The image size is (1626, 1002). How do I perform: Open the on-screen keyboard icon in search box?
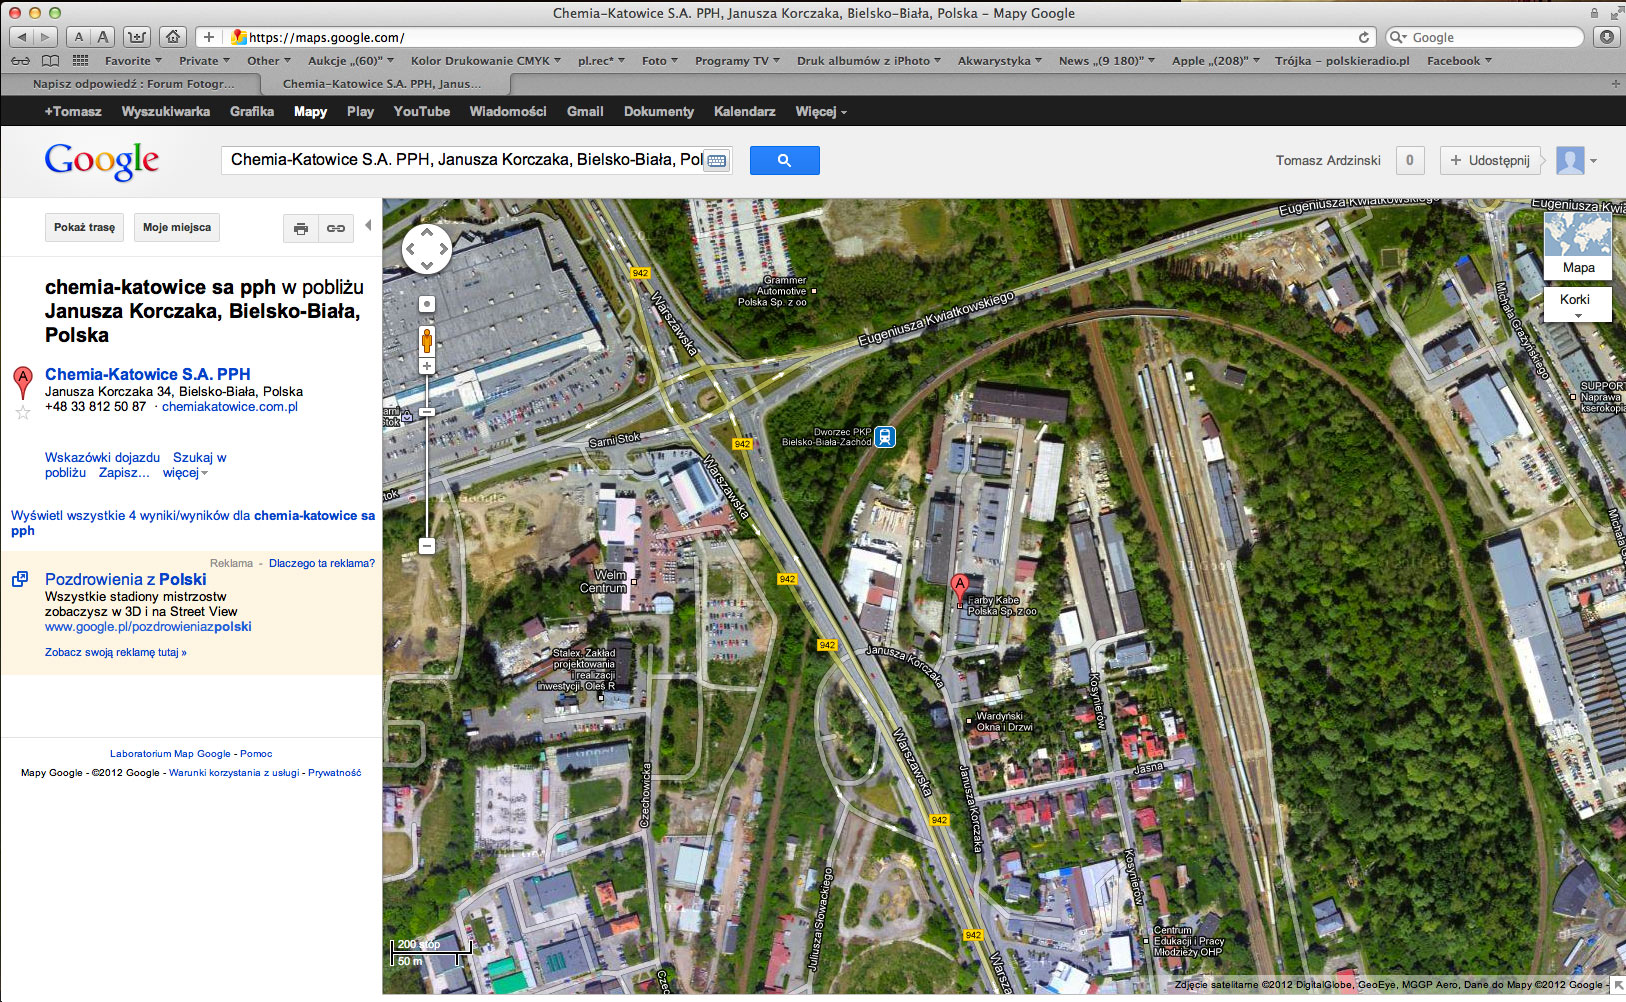click(x=716, y=161)
